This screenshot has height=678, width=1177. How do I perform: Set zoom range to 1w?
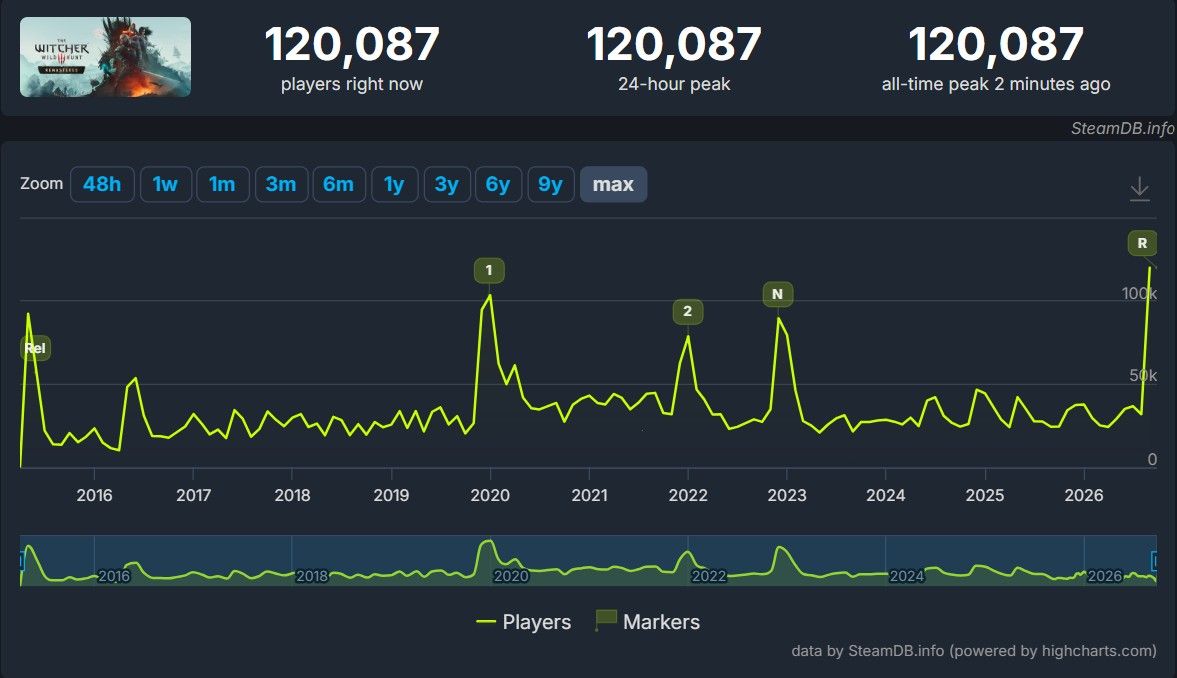click(165, 184)
